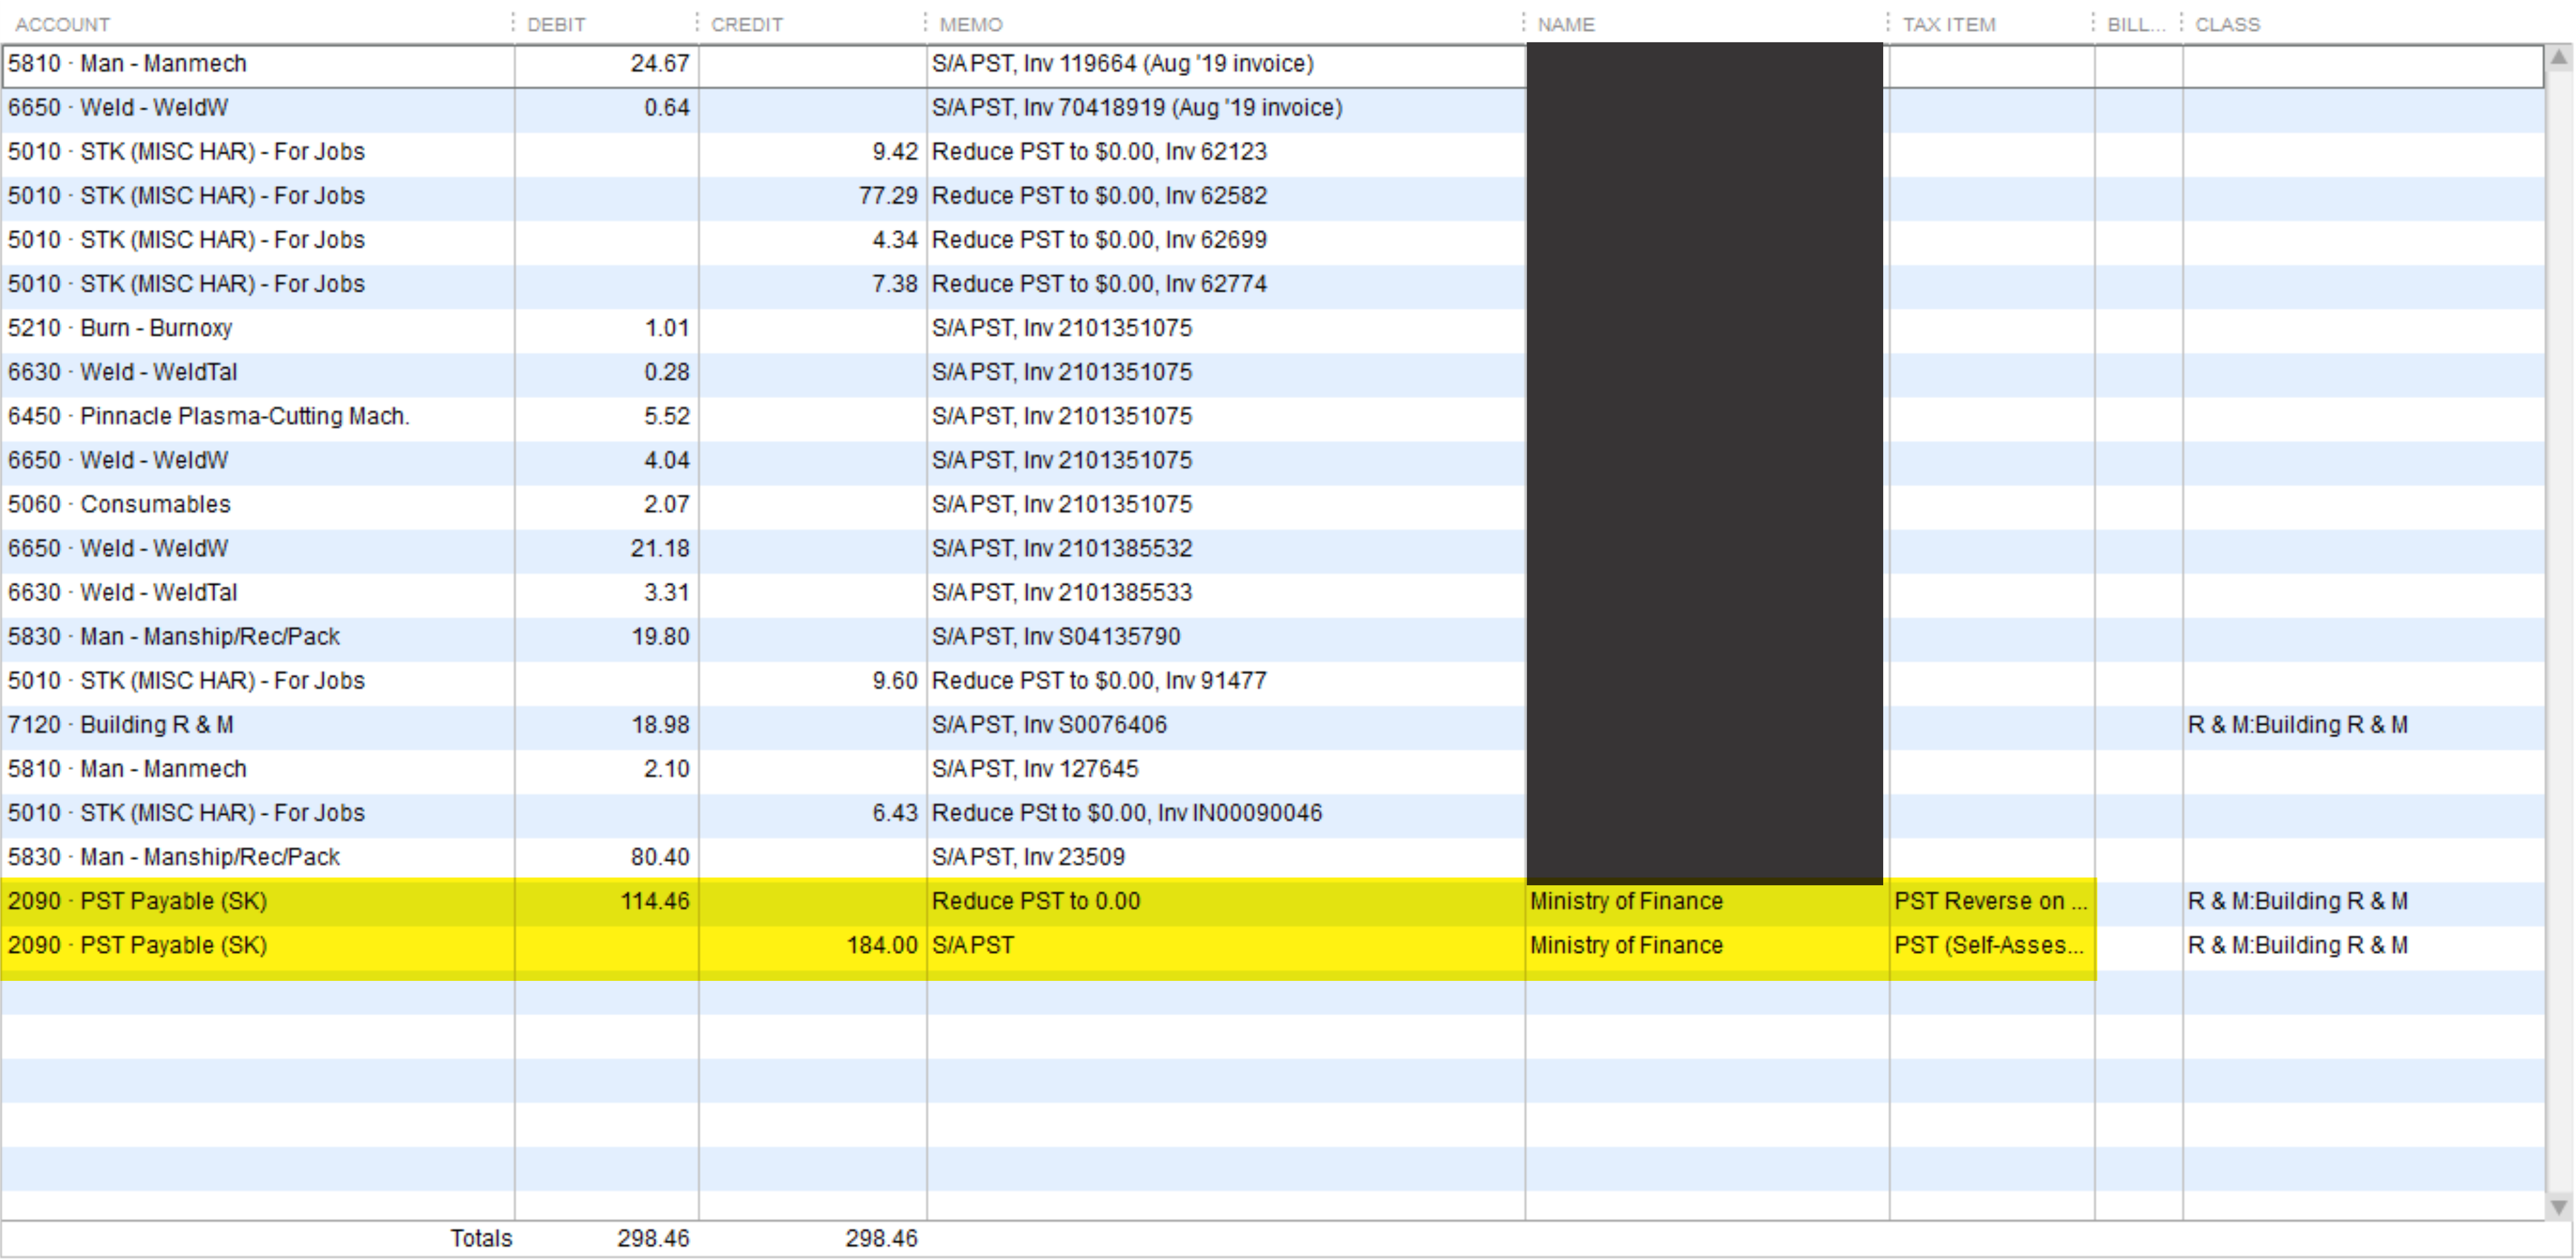The height and width of the screenshot is (1260, 2576).
Task: Click the ACCOUNT column header
Action: (x=62, y=24)
